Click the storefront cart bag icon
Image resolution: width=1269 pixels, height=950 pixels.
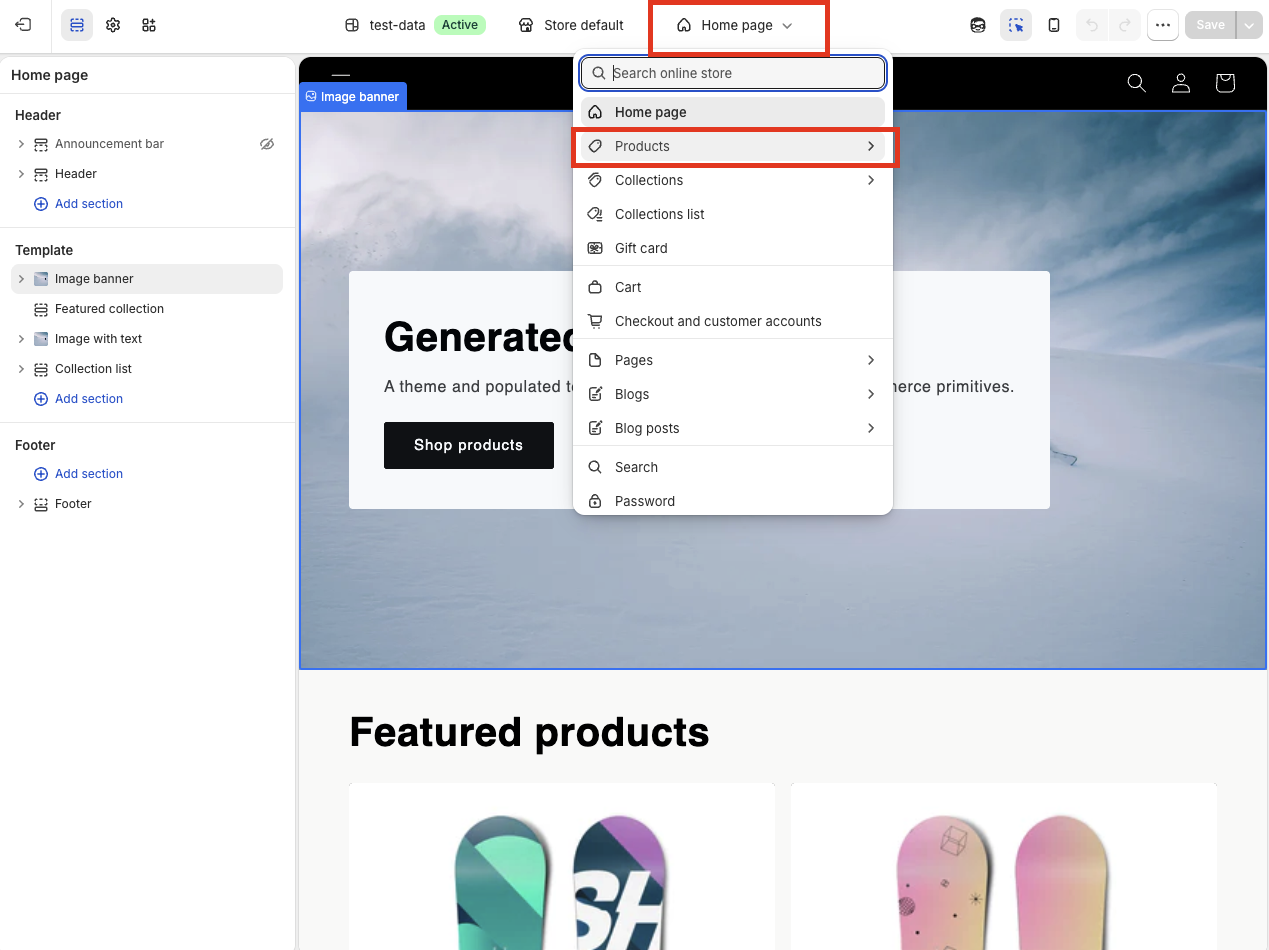(1225, 83)
